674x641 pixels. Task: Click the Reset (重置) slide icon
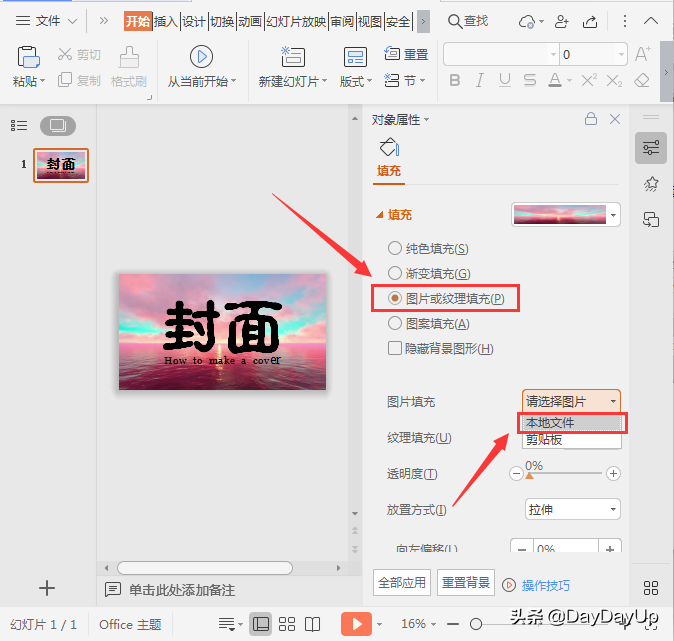click(x=392, y=53)
